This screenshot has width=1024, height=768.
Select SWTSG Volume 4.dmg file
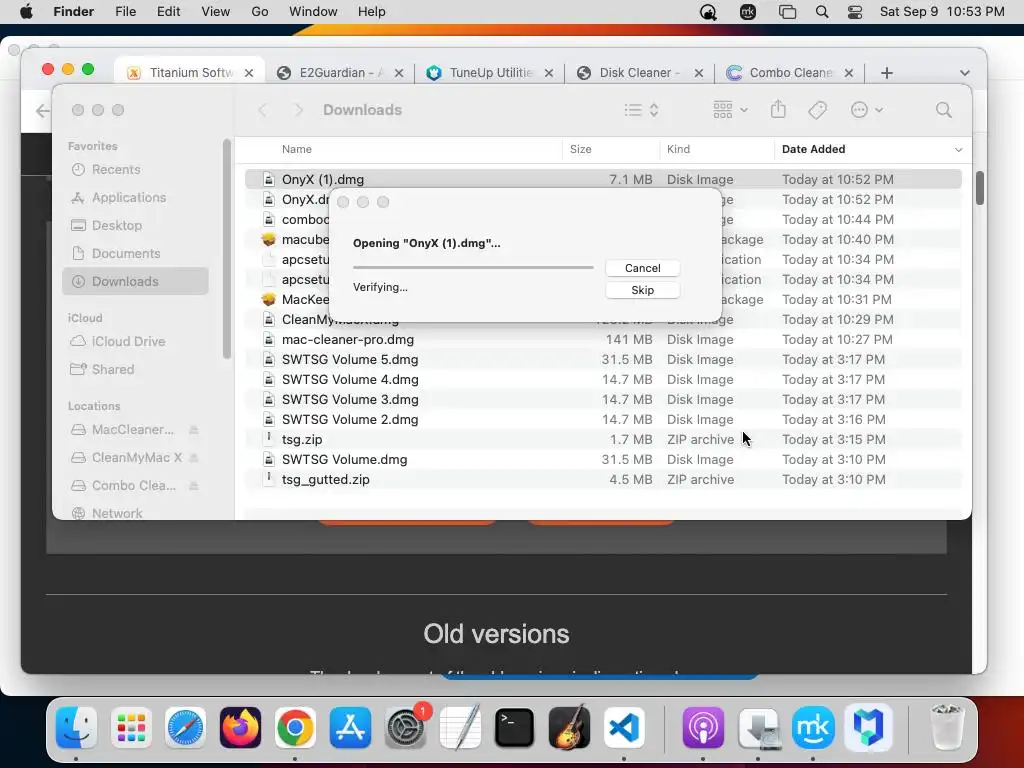[x=603, y=379]
